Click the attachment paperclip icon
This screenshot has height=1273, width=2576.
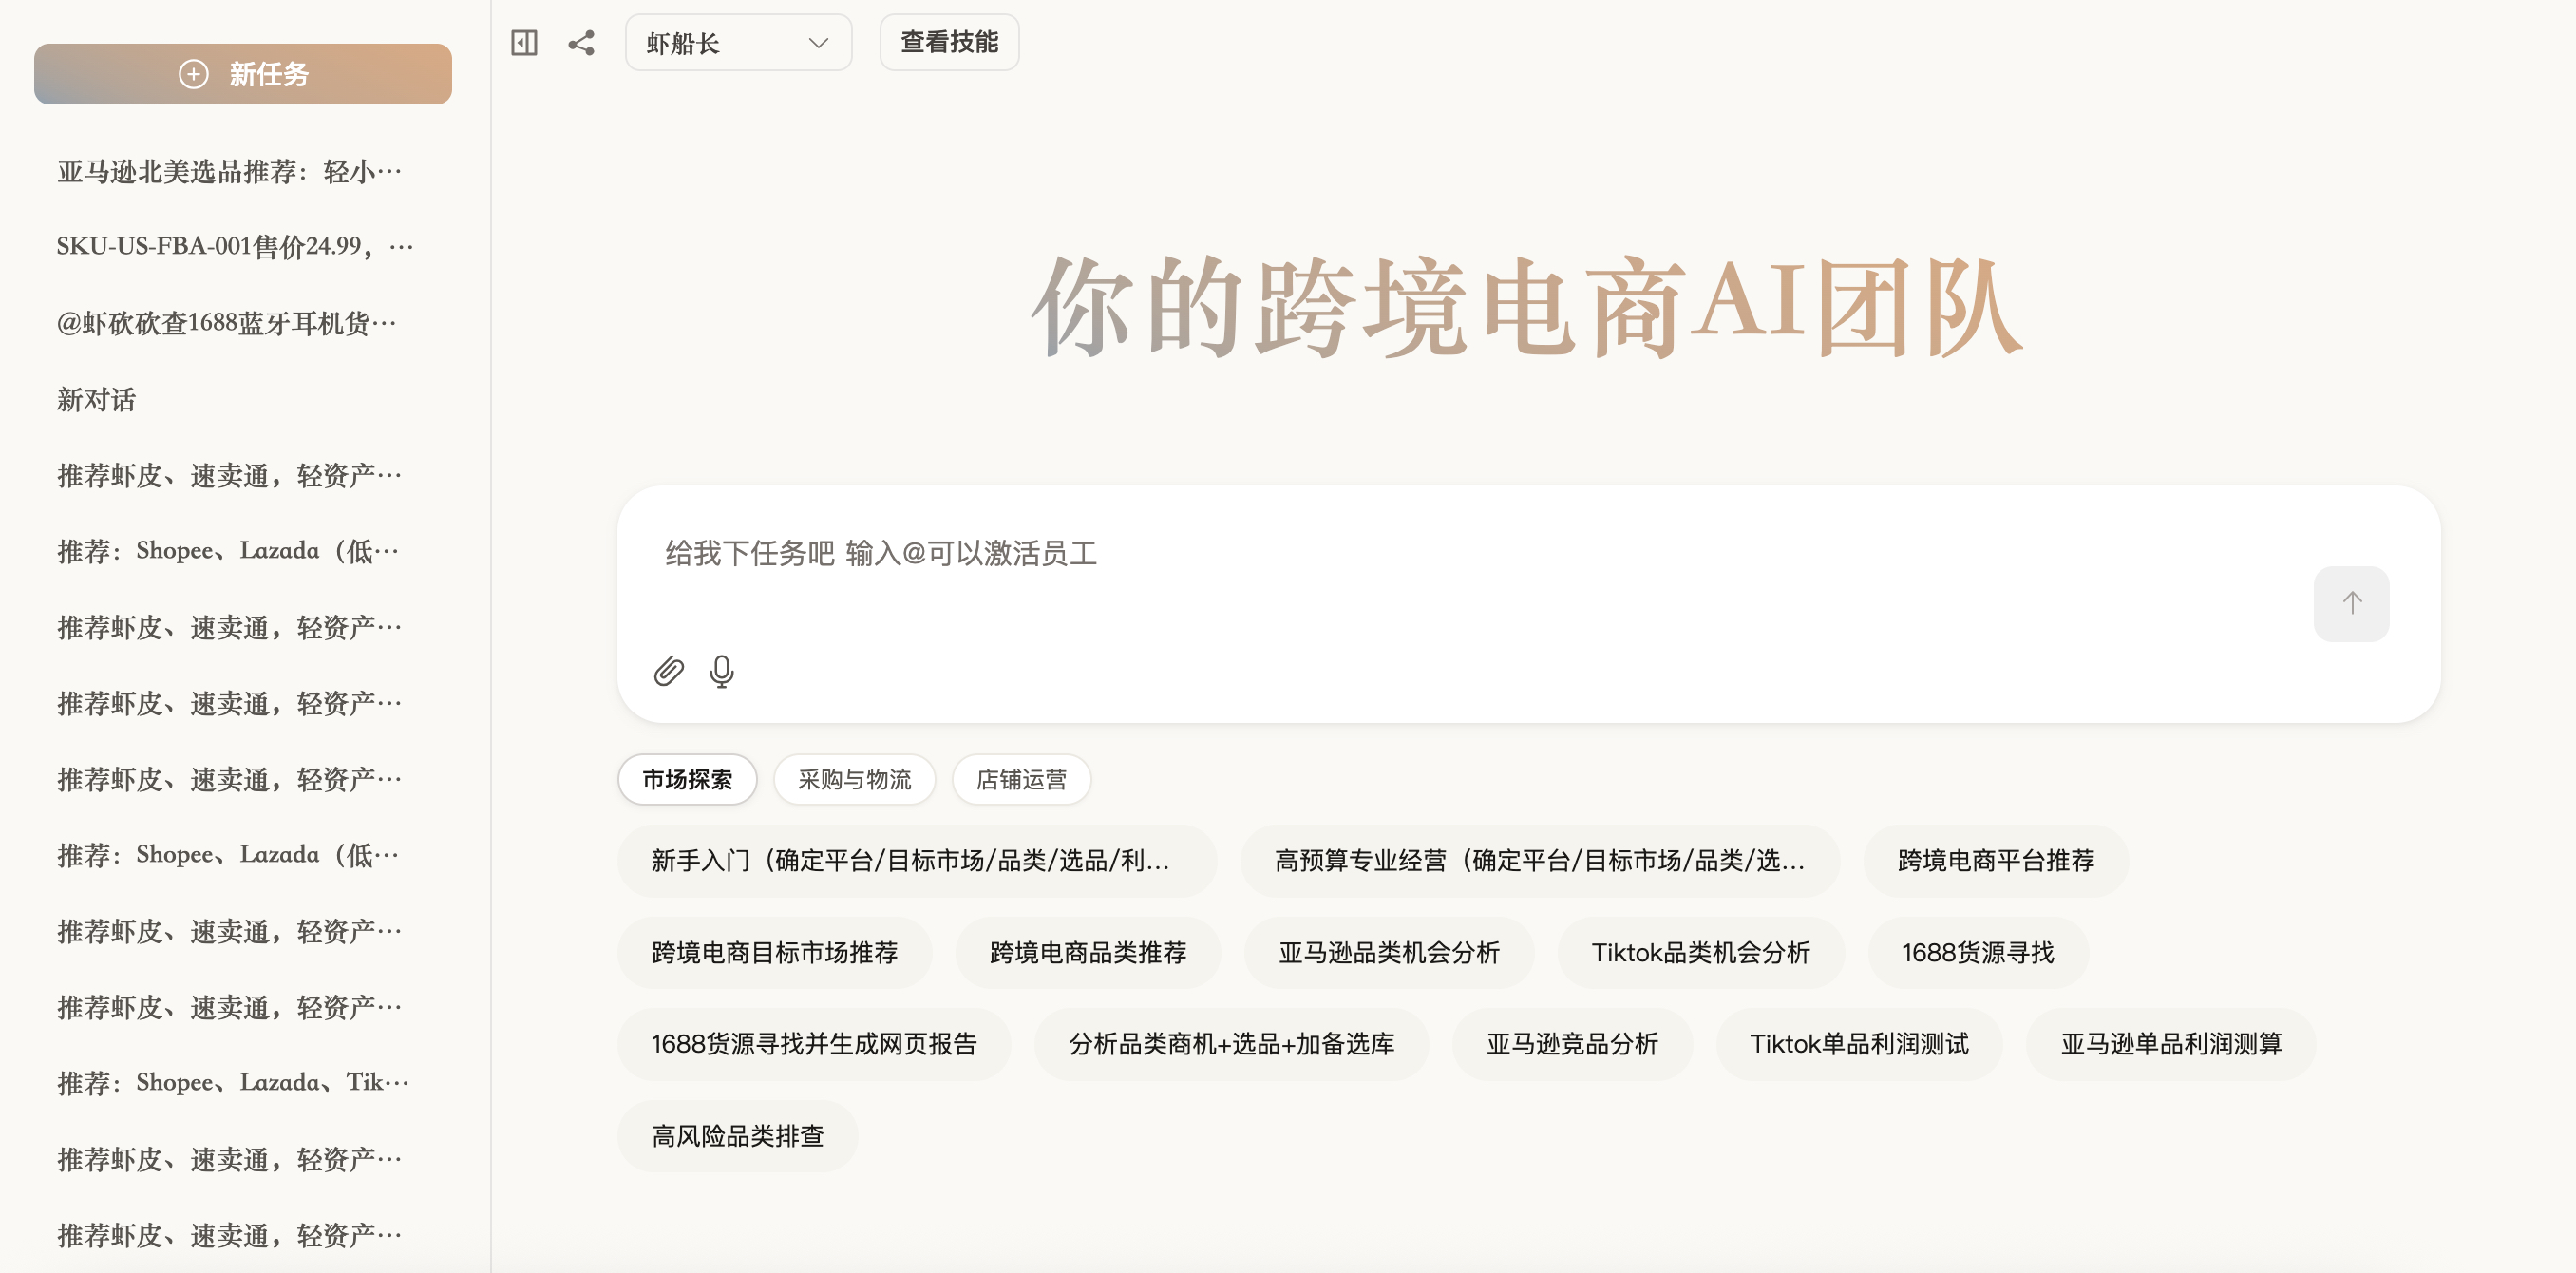click(669, 671)
